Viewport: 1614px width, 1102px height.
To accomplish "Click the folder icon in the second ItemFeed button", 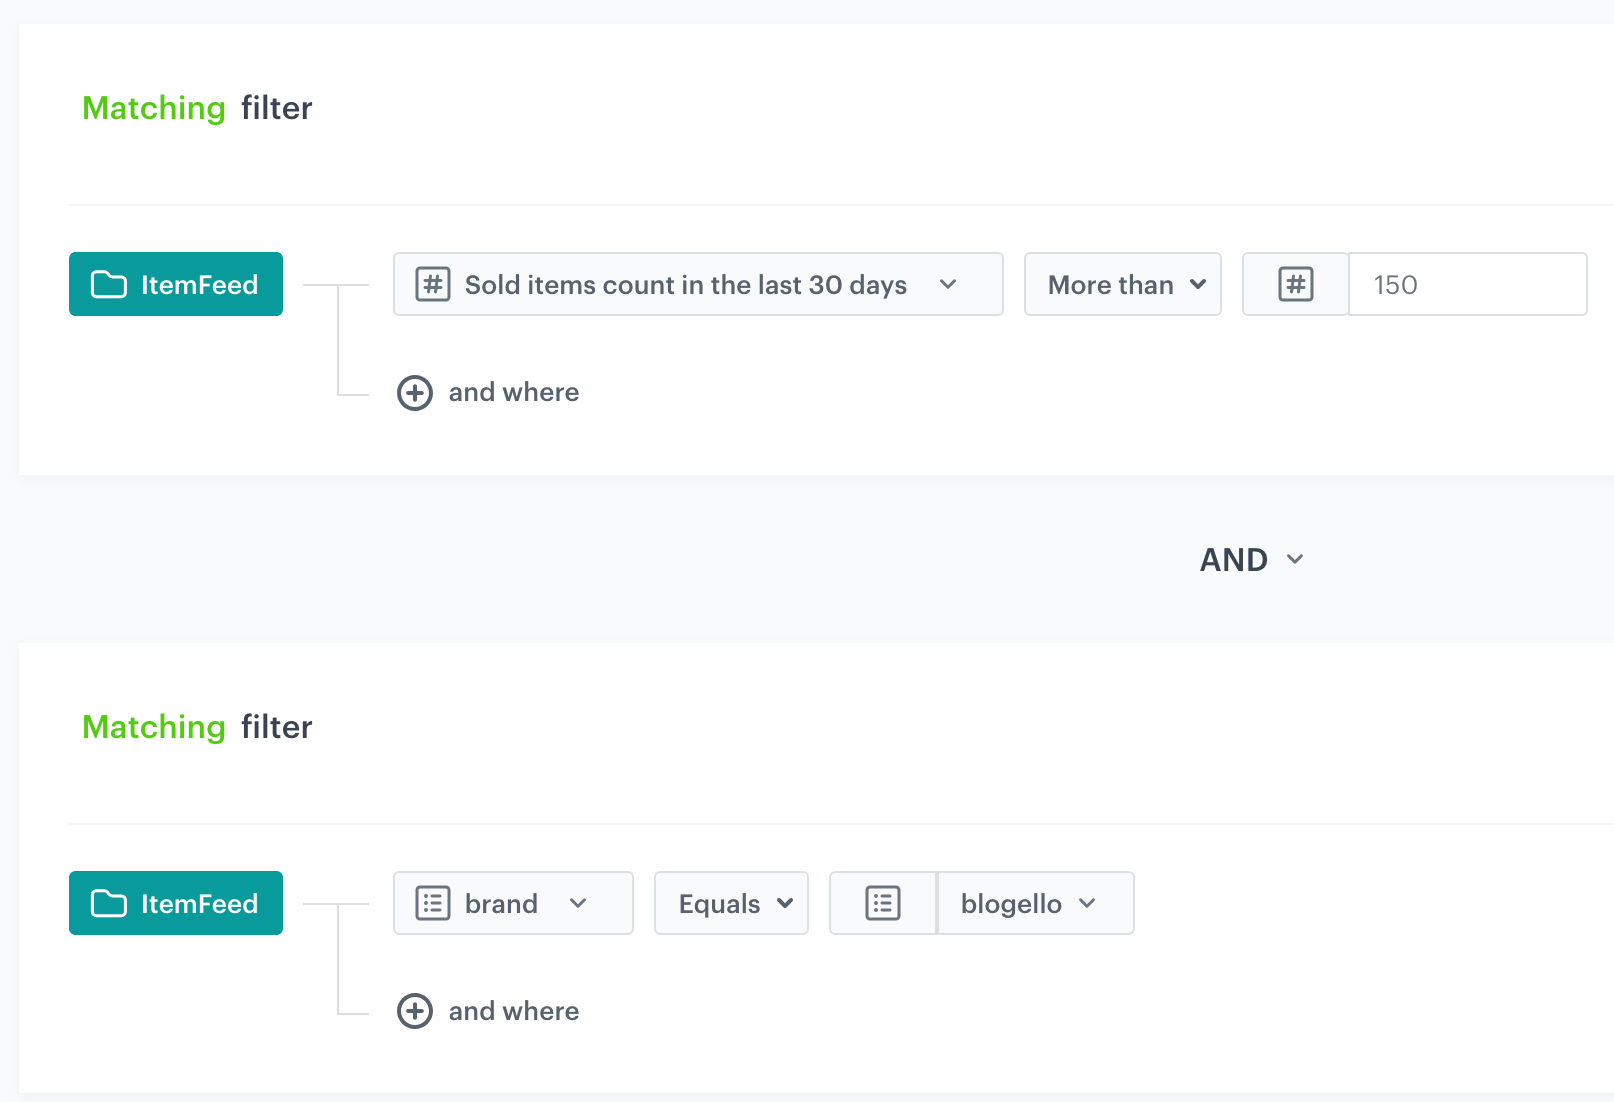I will [x=109, y=904].
